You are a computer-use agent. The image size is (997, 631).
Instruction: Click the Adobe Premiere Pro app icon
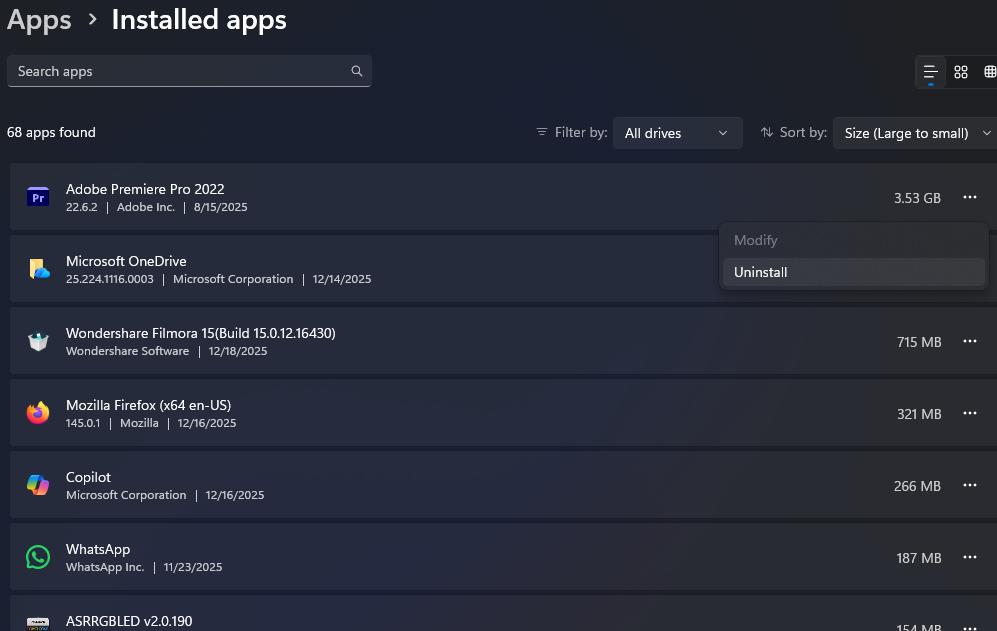(x=38, y=198)
